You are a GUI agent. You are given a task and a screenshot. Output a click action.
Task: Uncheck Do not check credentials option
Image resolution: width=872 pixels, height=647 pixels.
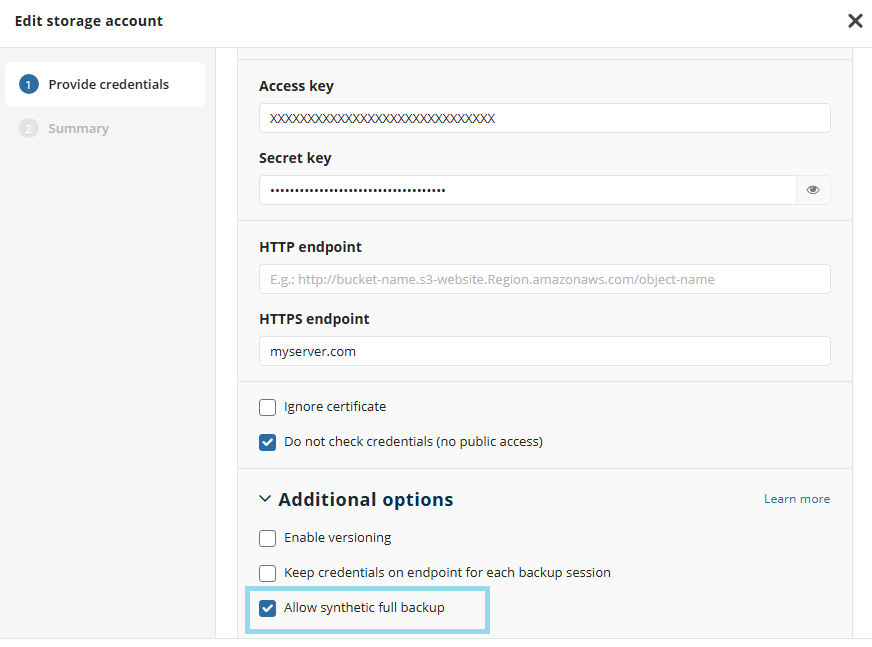(x=268, y=442)
